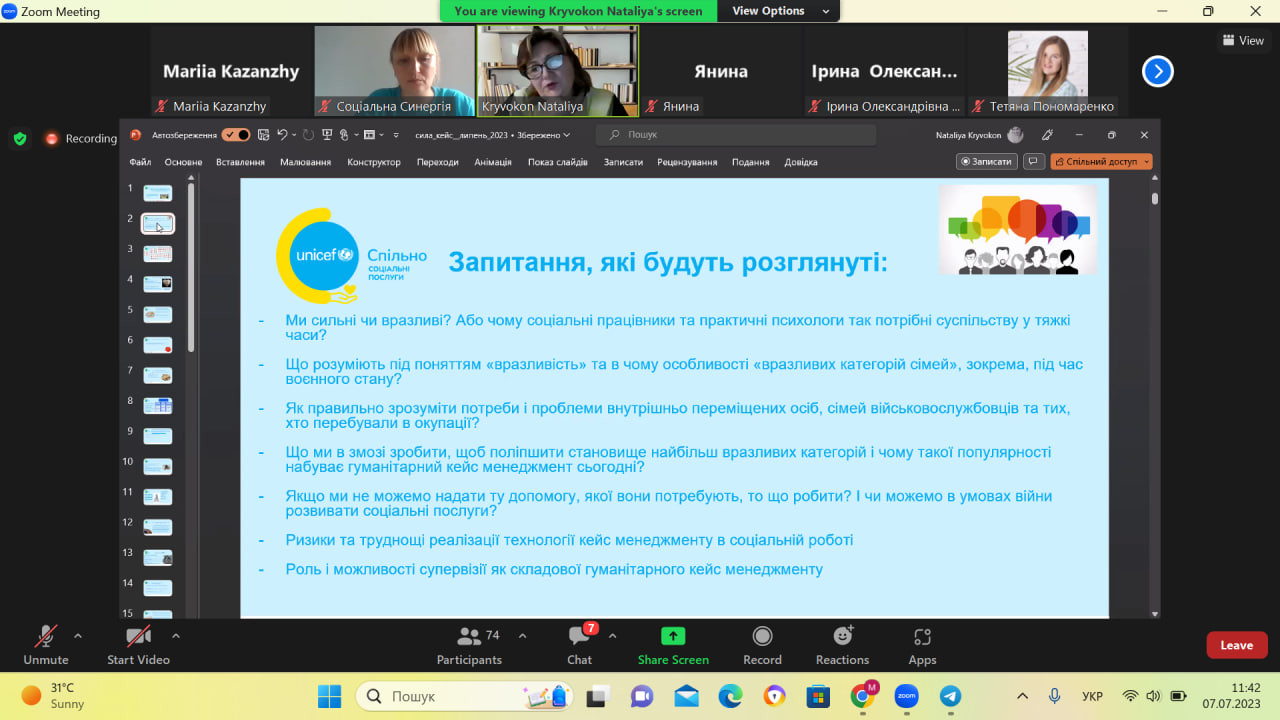
Task: Open Microsoft Store from the taskbar
Action: [818, 696]
